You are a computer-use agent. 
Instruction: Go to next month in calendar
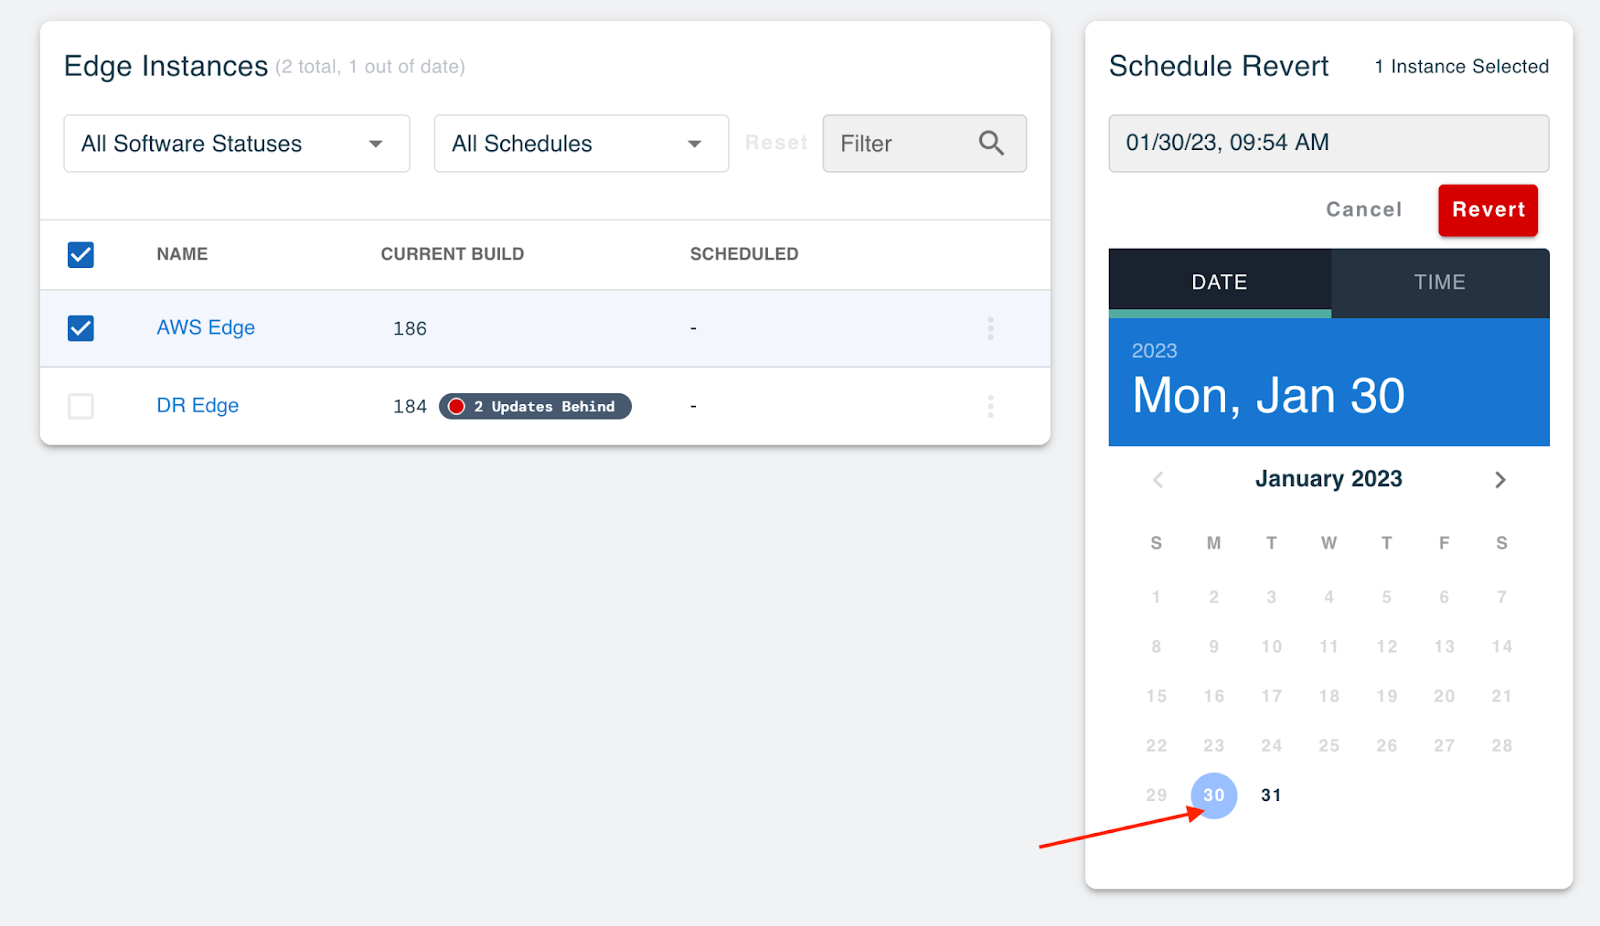(1500, 480)
